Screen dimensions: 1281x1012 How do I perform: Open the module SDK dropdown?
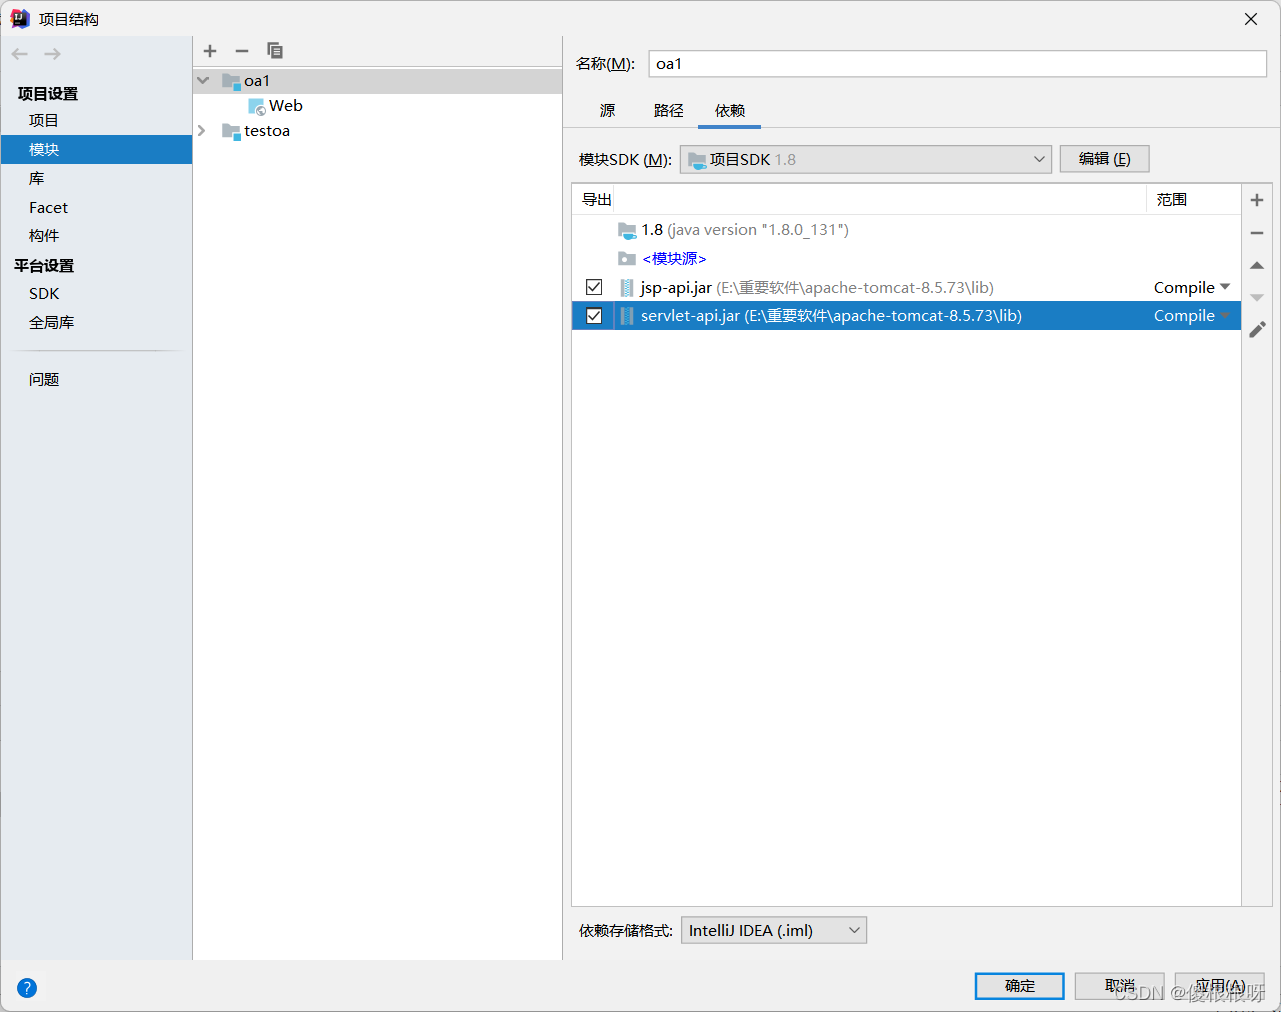(x=866, y=159)
